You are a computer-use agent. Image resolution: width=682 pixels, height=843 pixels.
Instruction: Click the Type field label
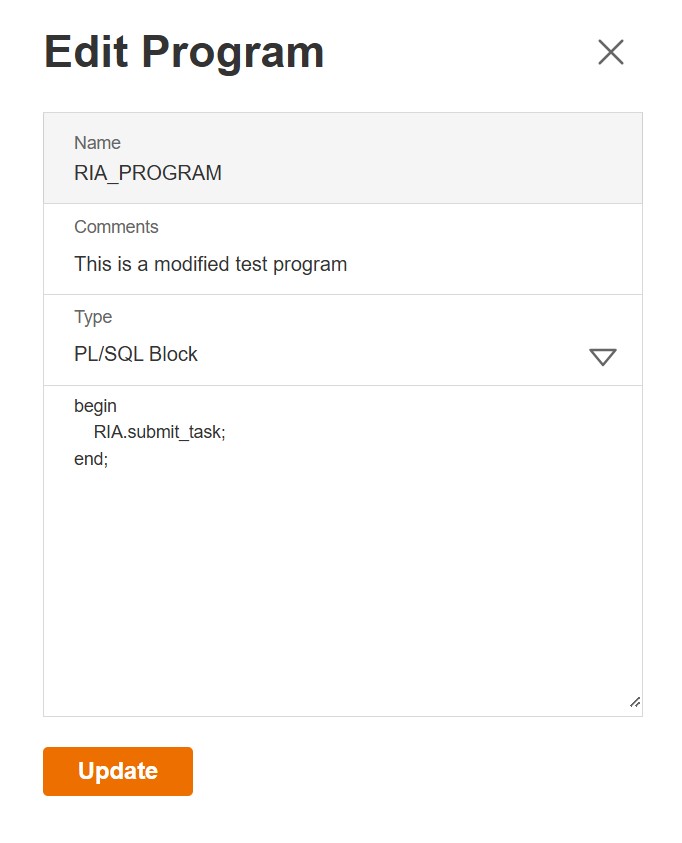click(93, 317)
